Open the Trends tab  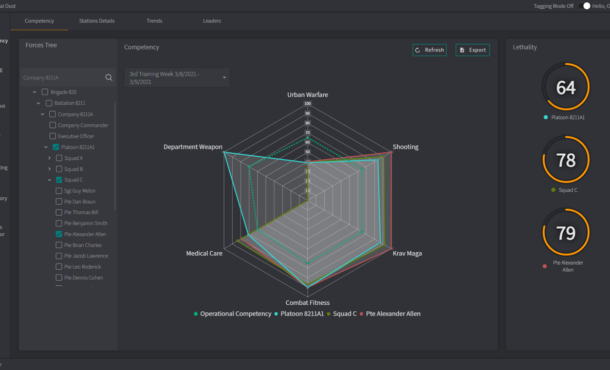(x=154, y=21)
